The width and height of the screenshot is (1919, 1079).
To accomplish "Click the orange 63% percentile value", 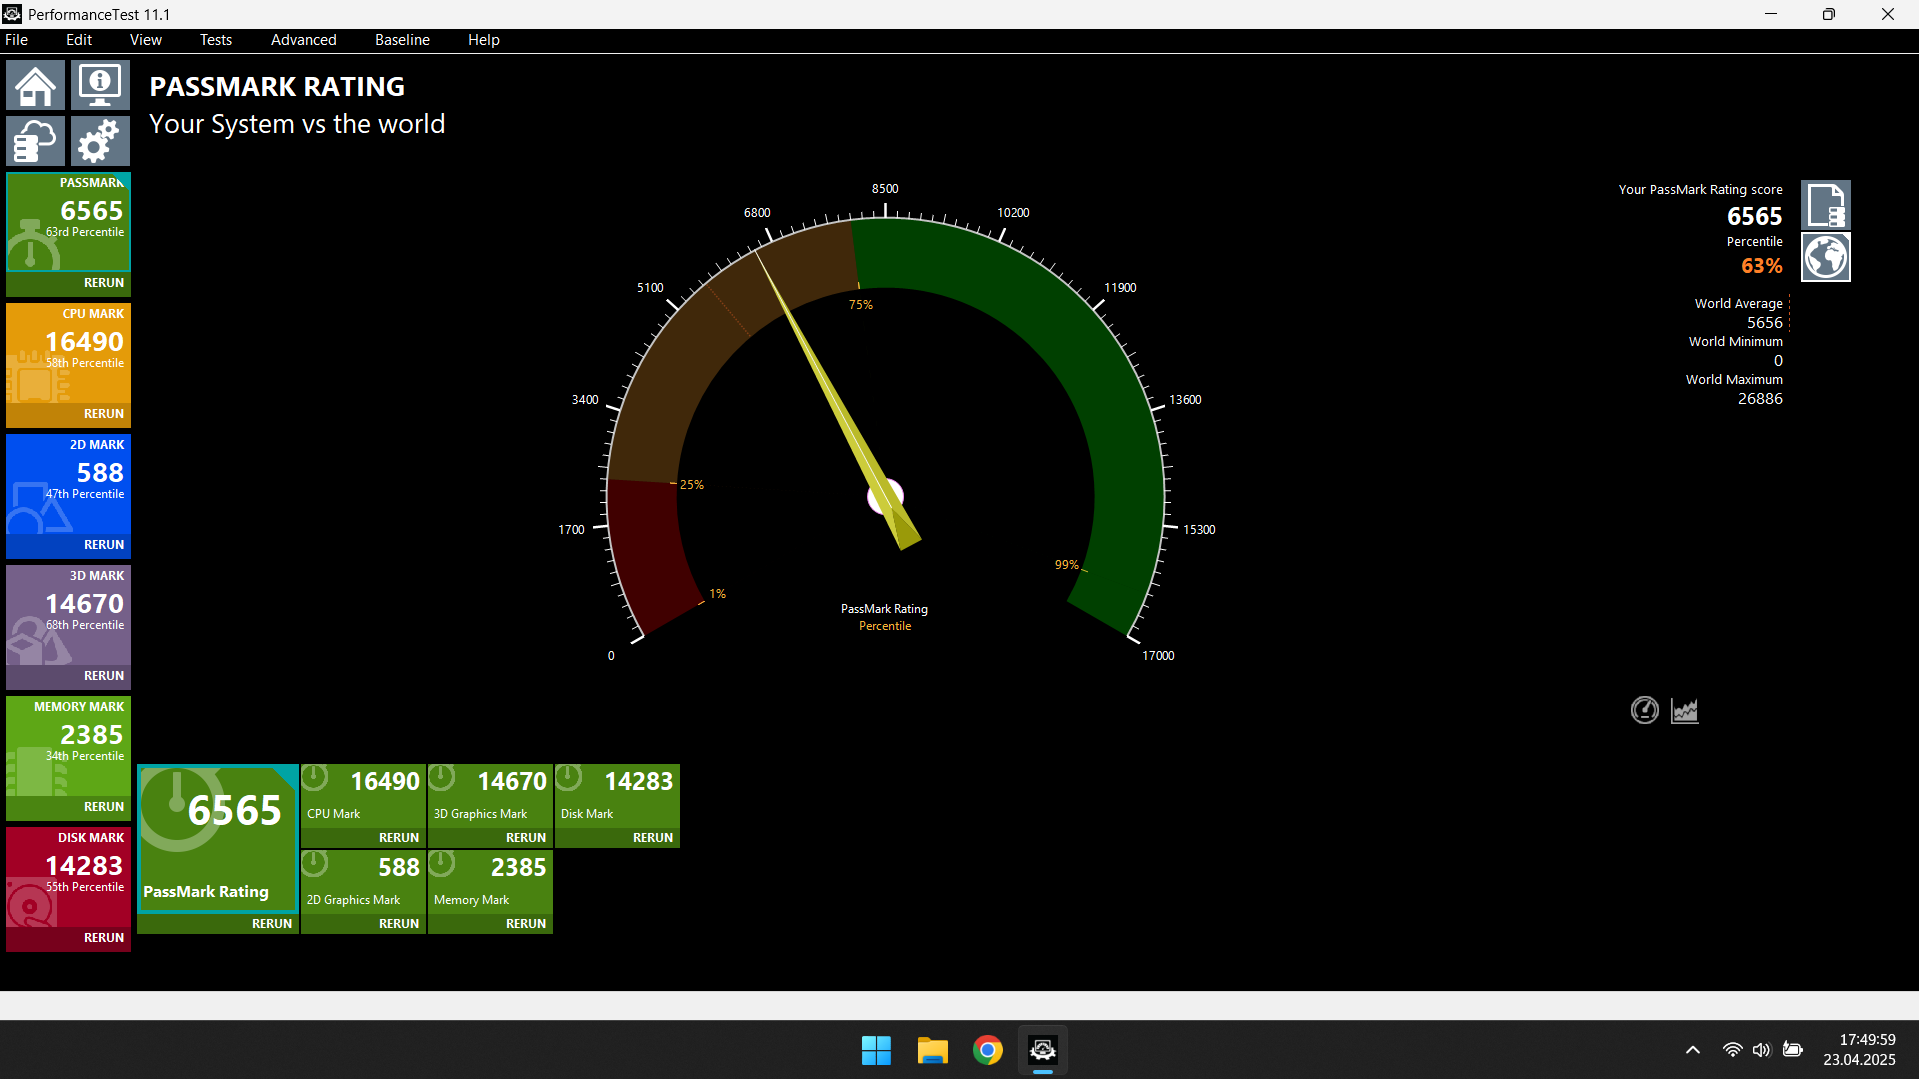I will click(x=1762, y=266).
